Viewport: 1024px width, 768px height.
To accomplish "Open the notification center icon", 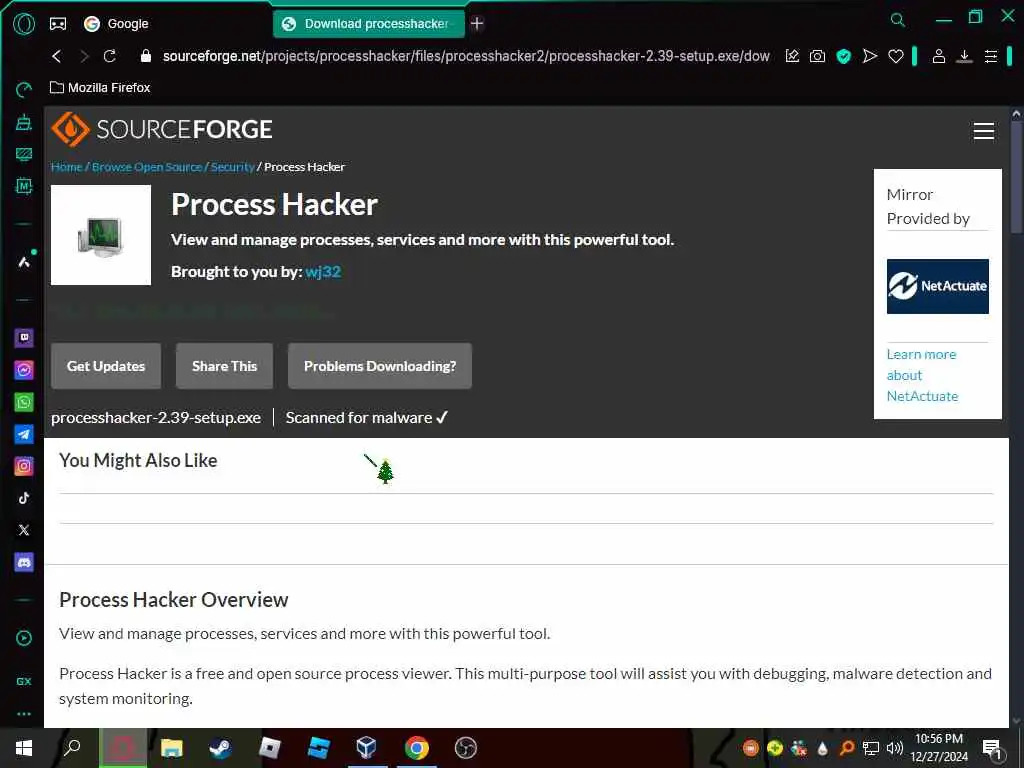I will click(x=993, y=748).
